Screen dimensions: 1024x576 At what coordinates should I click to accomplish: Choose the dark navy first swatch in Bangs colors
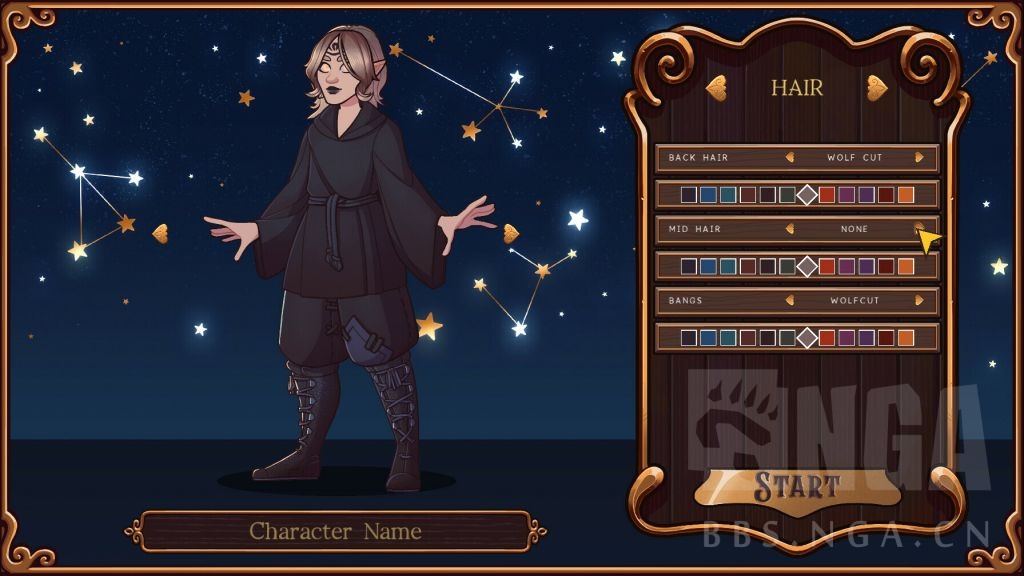pos(688,338)
